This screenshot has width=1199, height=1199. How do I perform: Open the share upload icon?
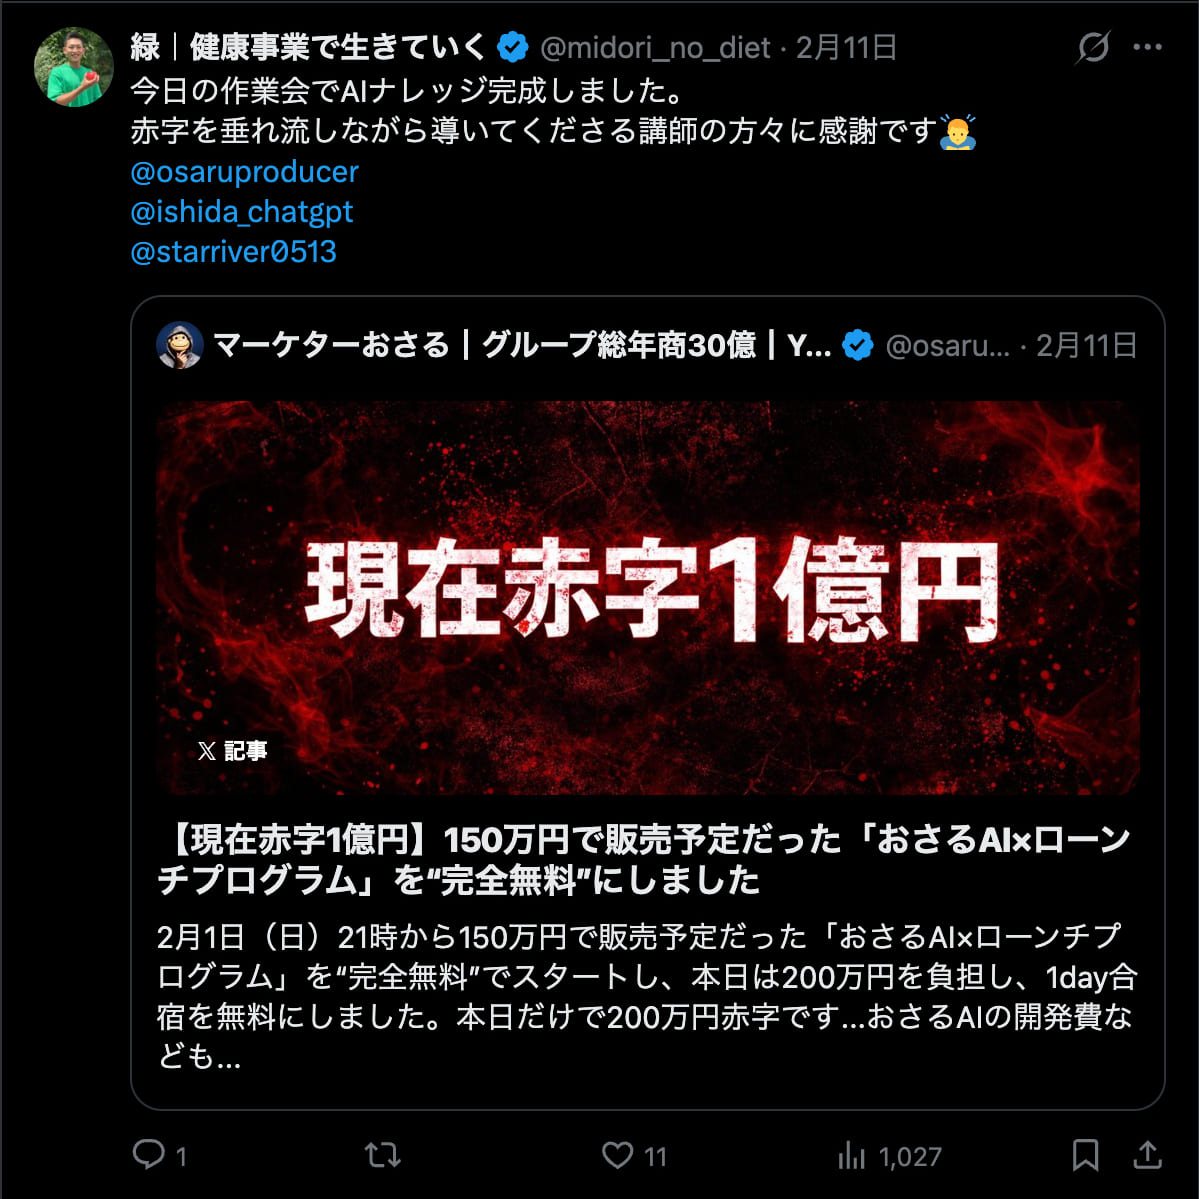pyautogui.click(x=1147, y=1154)
